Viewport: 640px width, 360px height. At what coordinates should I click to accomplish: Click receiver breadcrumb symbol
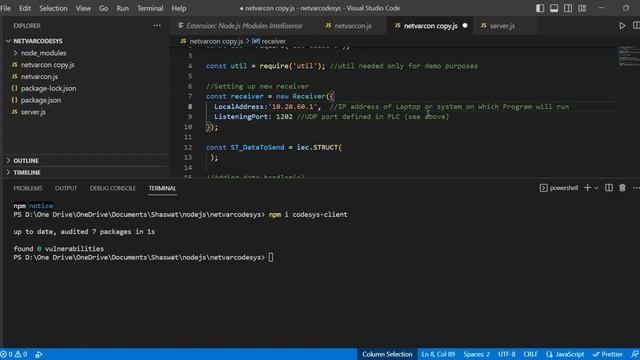pos(269,41)
